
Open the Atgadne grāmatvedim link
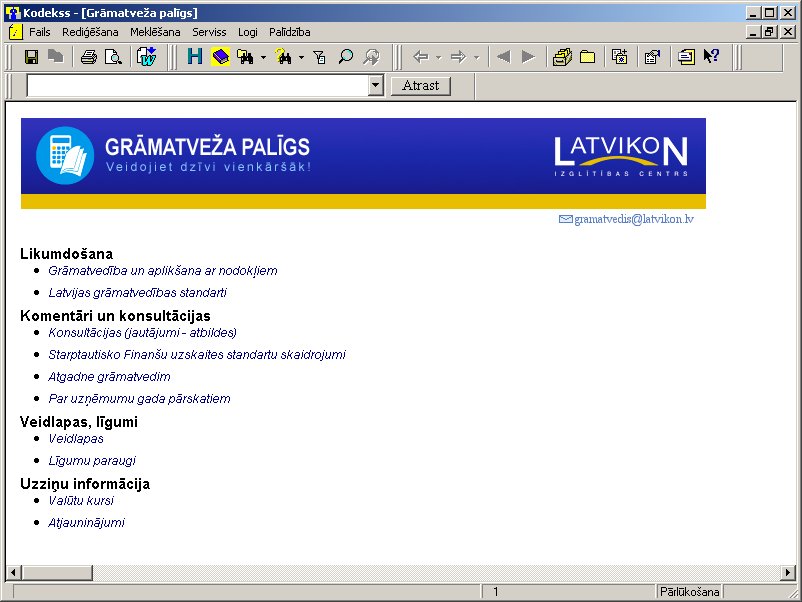click(x=109, y=376)
